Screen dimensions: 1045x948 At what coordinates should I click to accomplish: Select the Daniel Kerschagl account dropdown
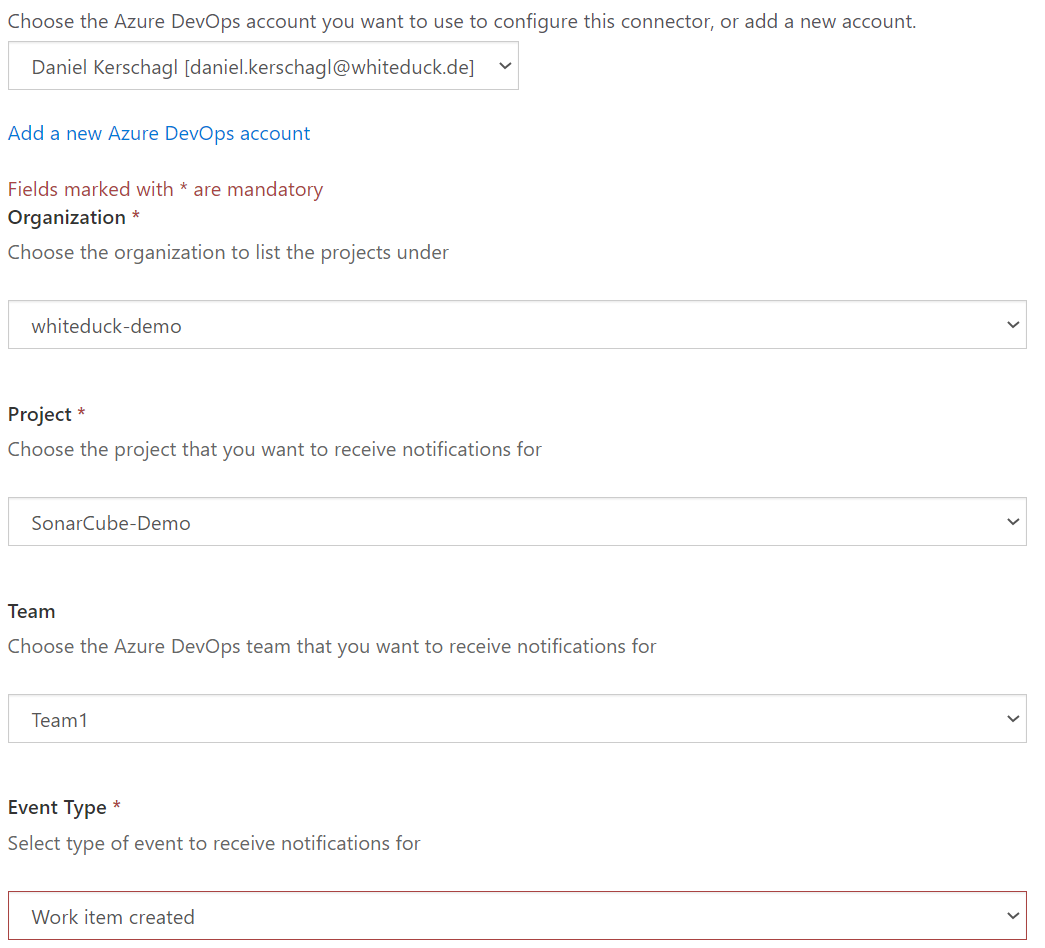263,66
